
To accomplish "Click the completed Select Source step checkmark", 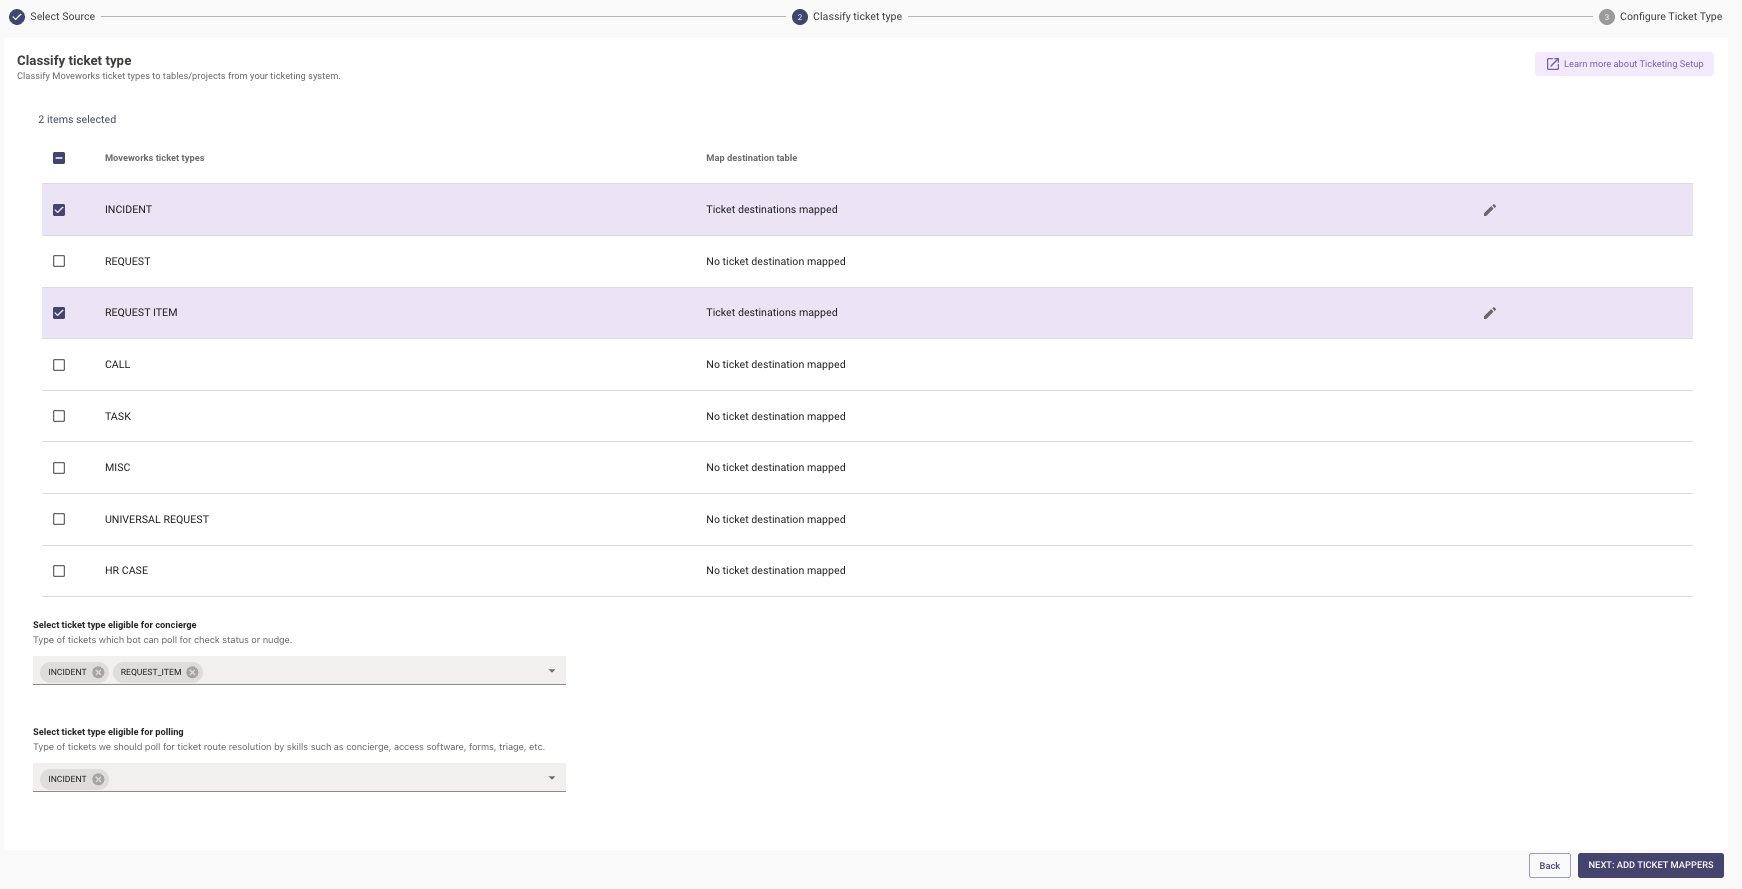I will coord(17,17).
